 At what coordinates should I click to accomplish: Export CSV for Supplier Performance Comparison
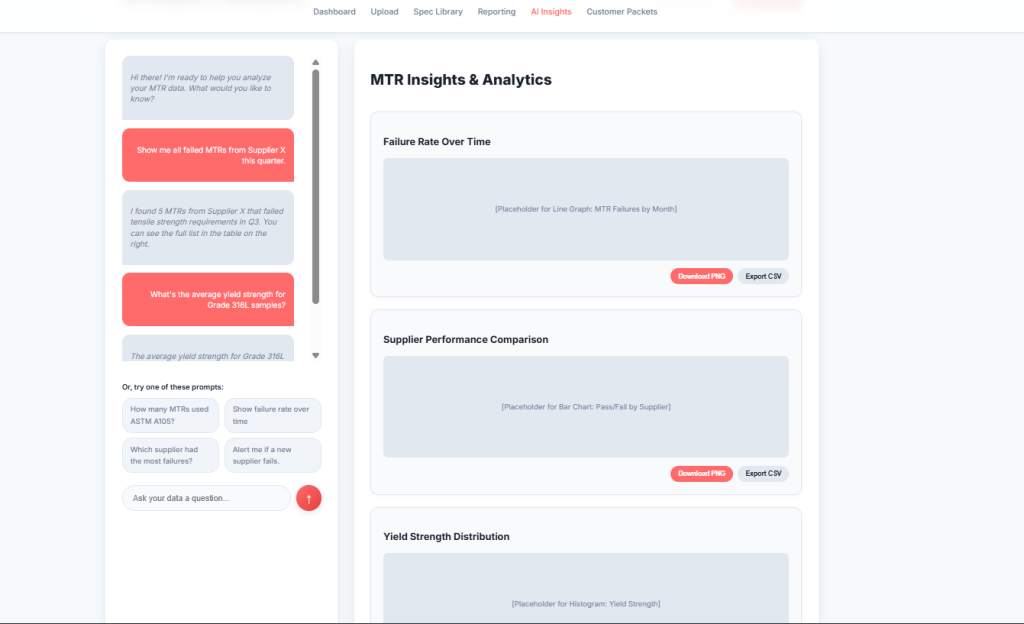[x=763, y=473]
